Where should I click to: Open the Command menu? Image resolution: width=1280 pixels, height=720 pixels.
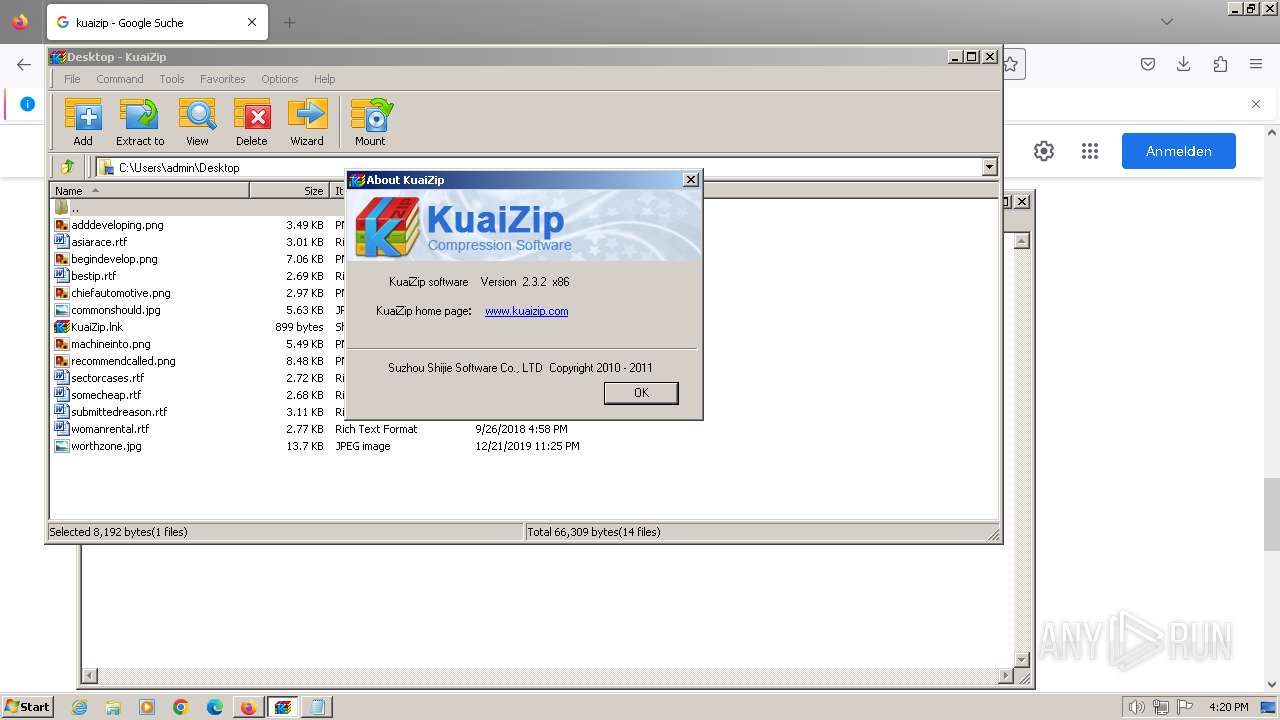click(120, 79)
